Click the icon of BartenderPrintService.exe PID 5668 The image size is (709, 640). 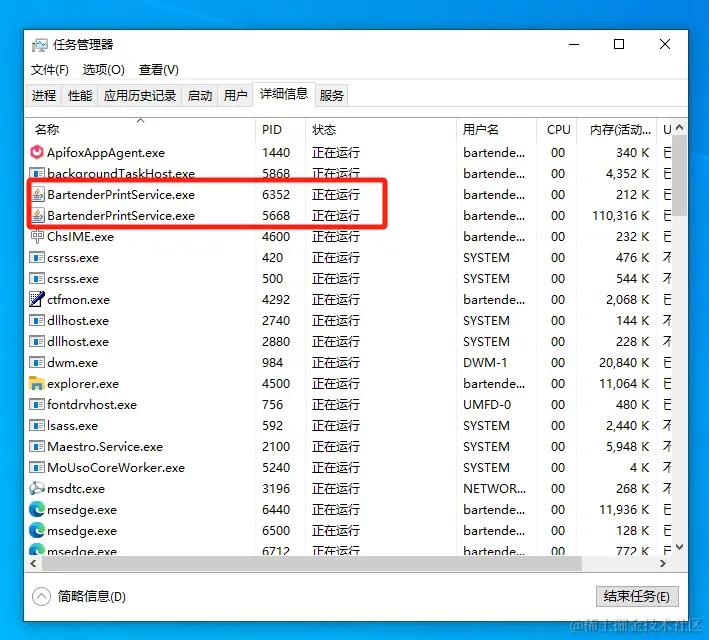coord(38,216)
